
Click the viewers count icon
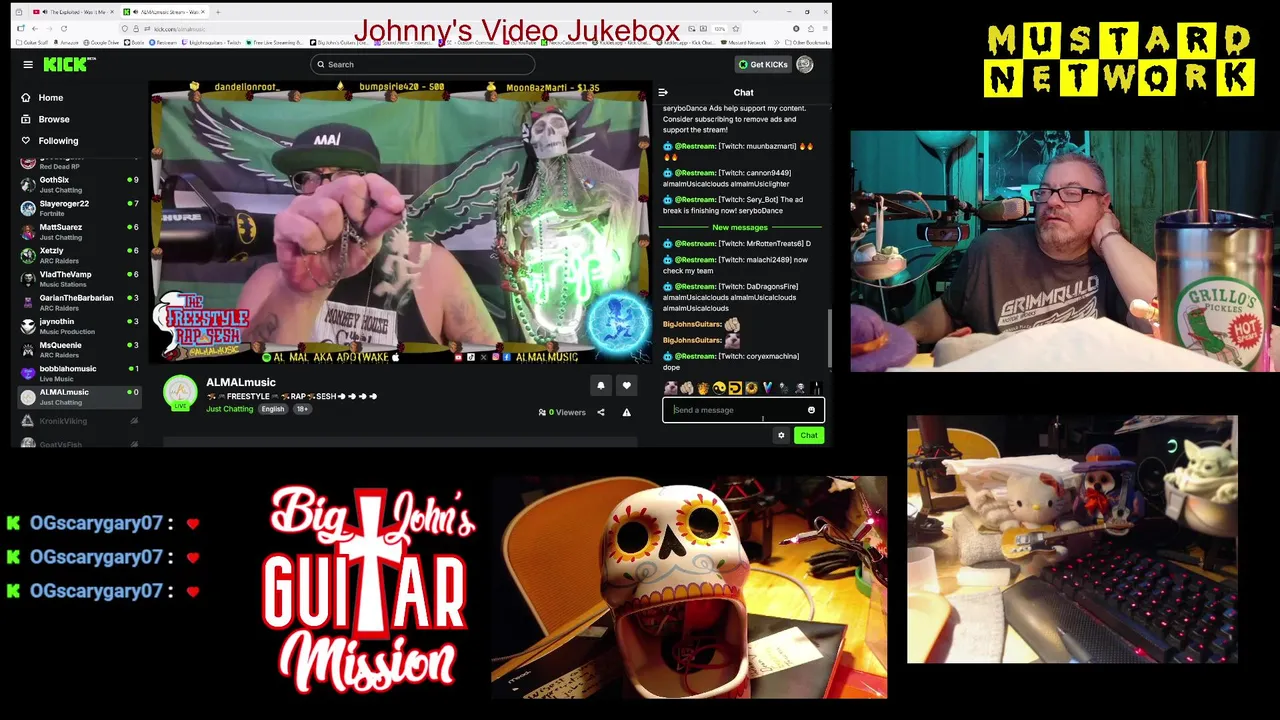[x=542, y=412]
